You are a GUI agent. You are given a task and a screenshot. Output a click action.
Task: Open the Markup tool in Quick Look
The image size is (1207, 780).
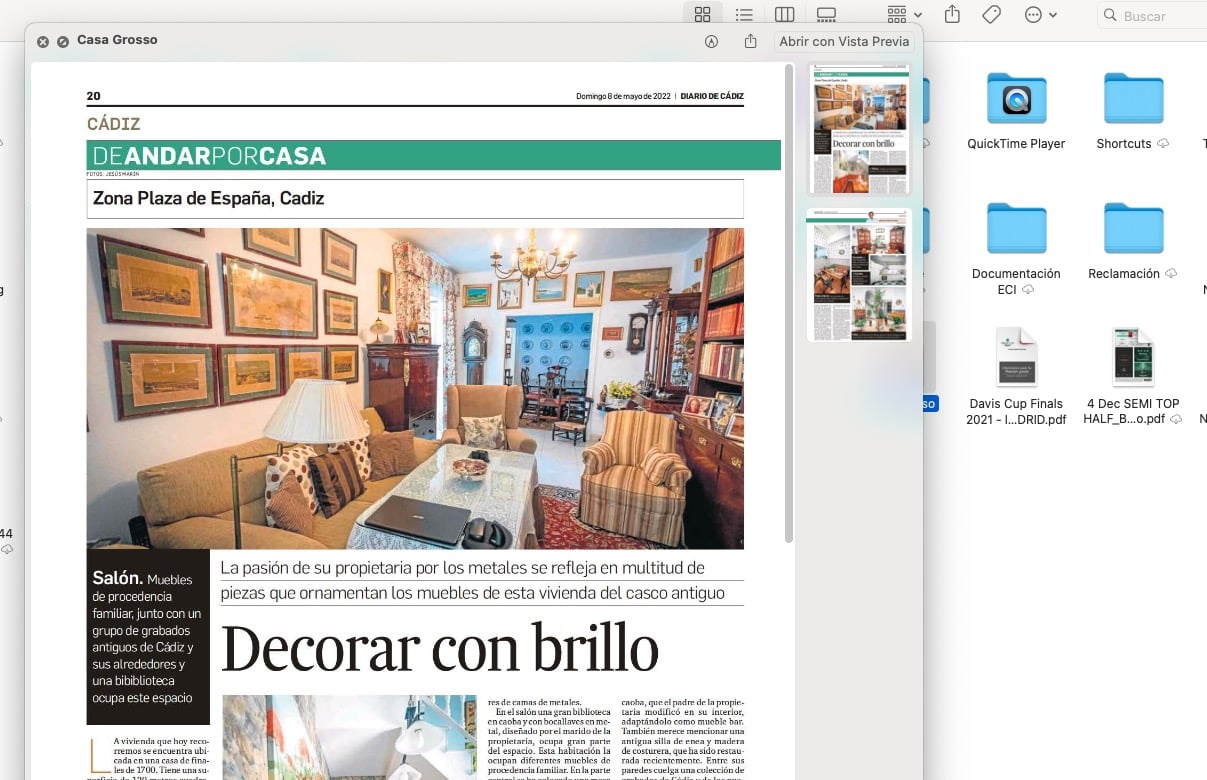[712, 41]
